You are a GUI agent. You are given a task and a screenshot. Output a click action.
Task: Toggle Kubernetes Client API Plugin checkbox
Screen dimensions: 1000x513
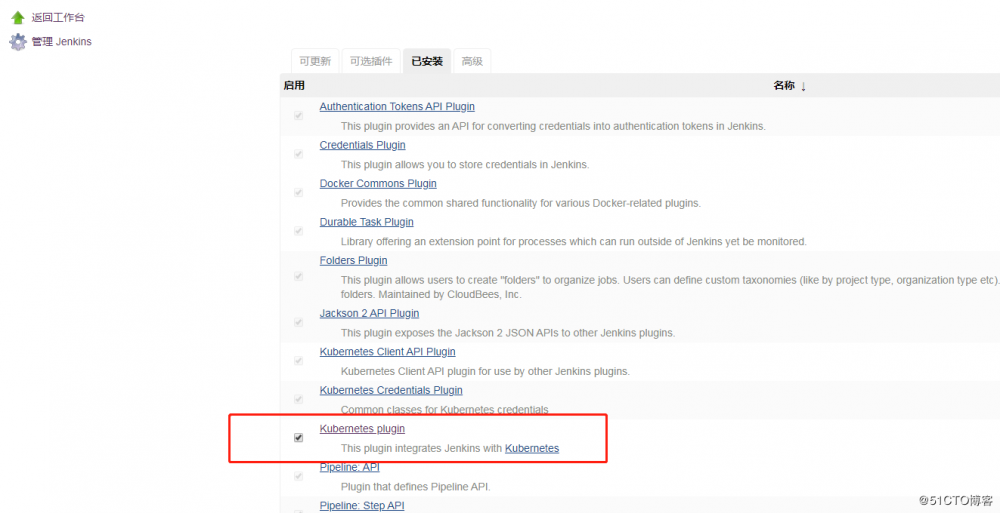click(x=298, y=361)
